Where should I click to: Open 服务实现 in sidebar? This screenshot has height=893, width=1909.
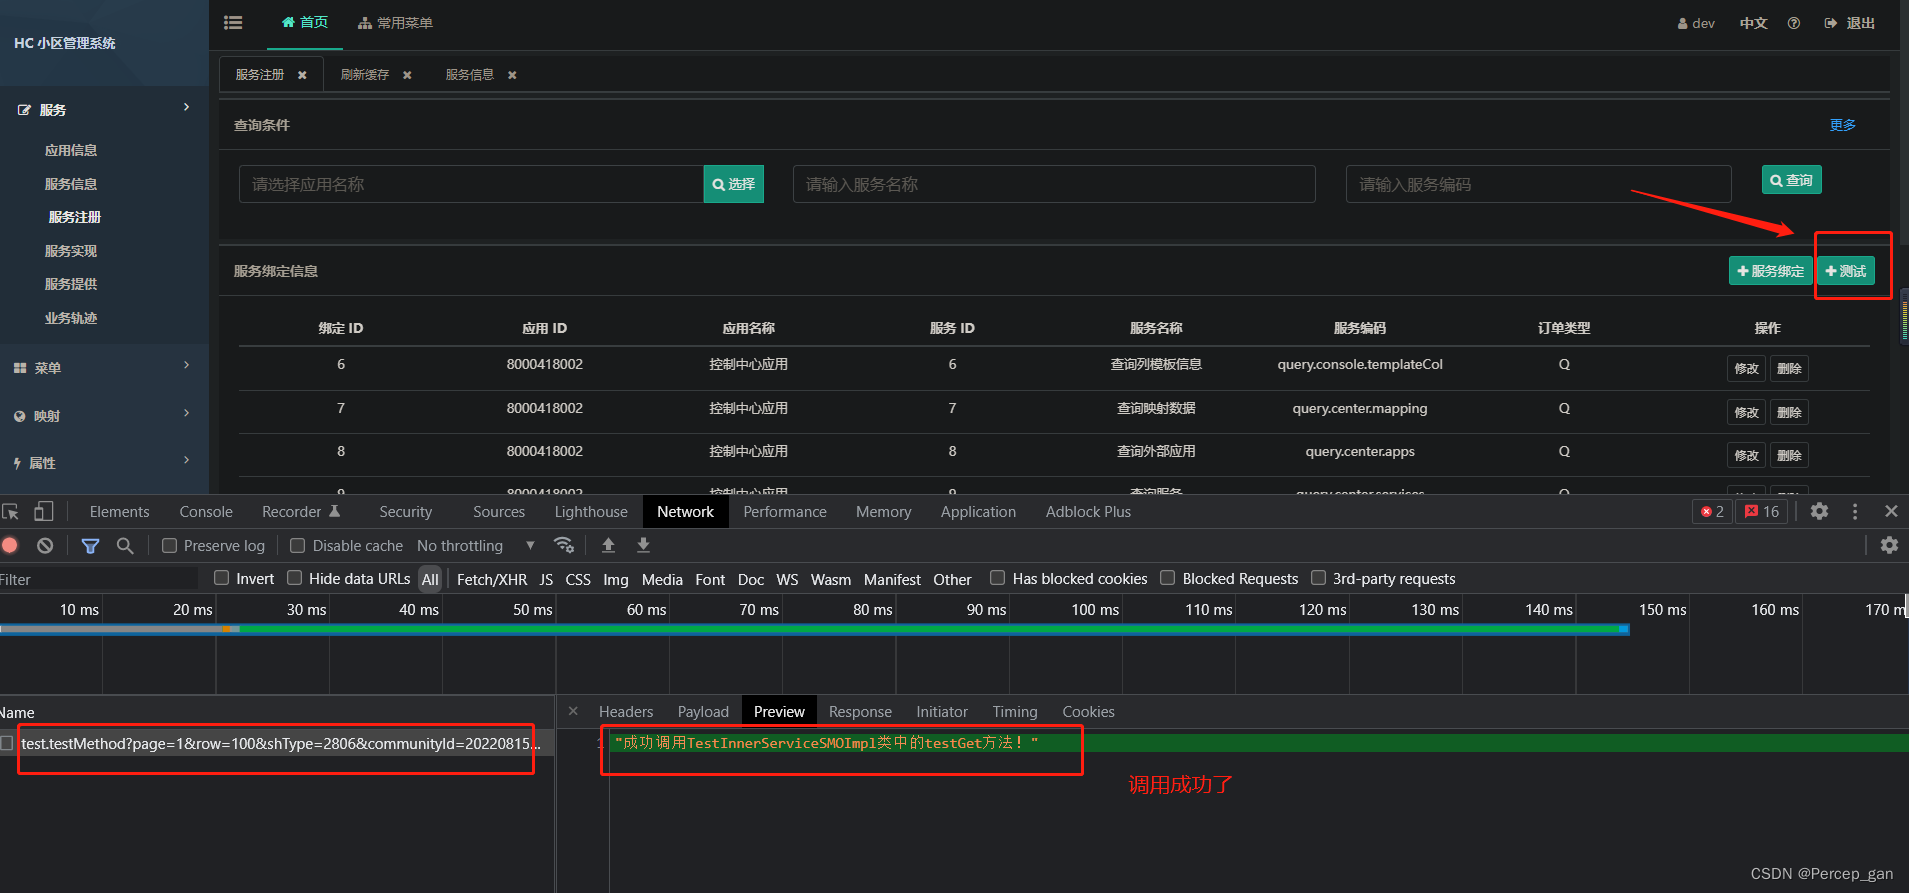[71, 251]
